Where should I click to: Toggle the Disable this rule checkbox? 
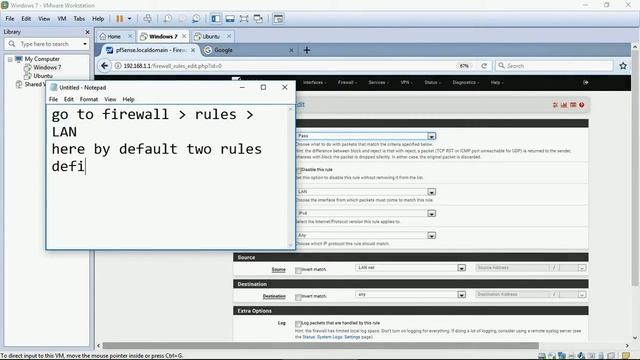coord(298,170)
